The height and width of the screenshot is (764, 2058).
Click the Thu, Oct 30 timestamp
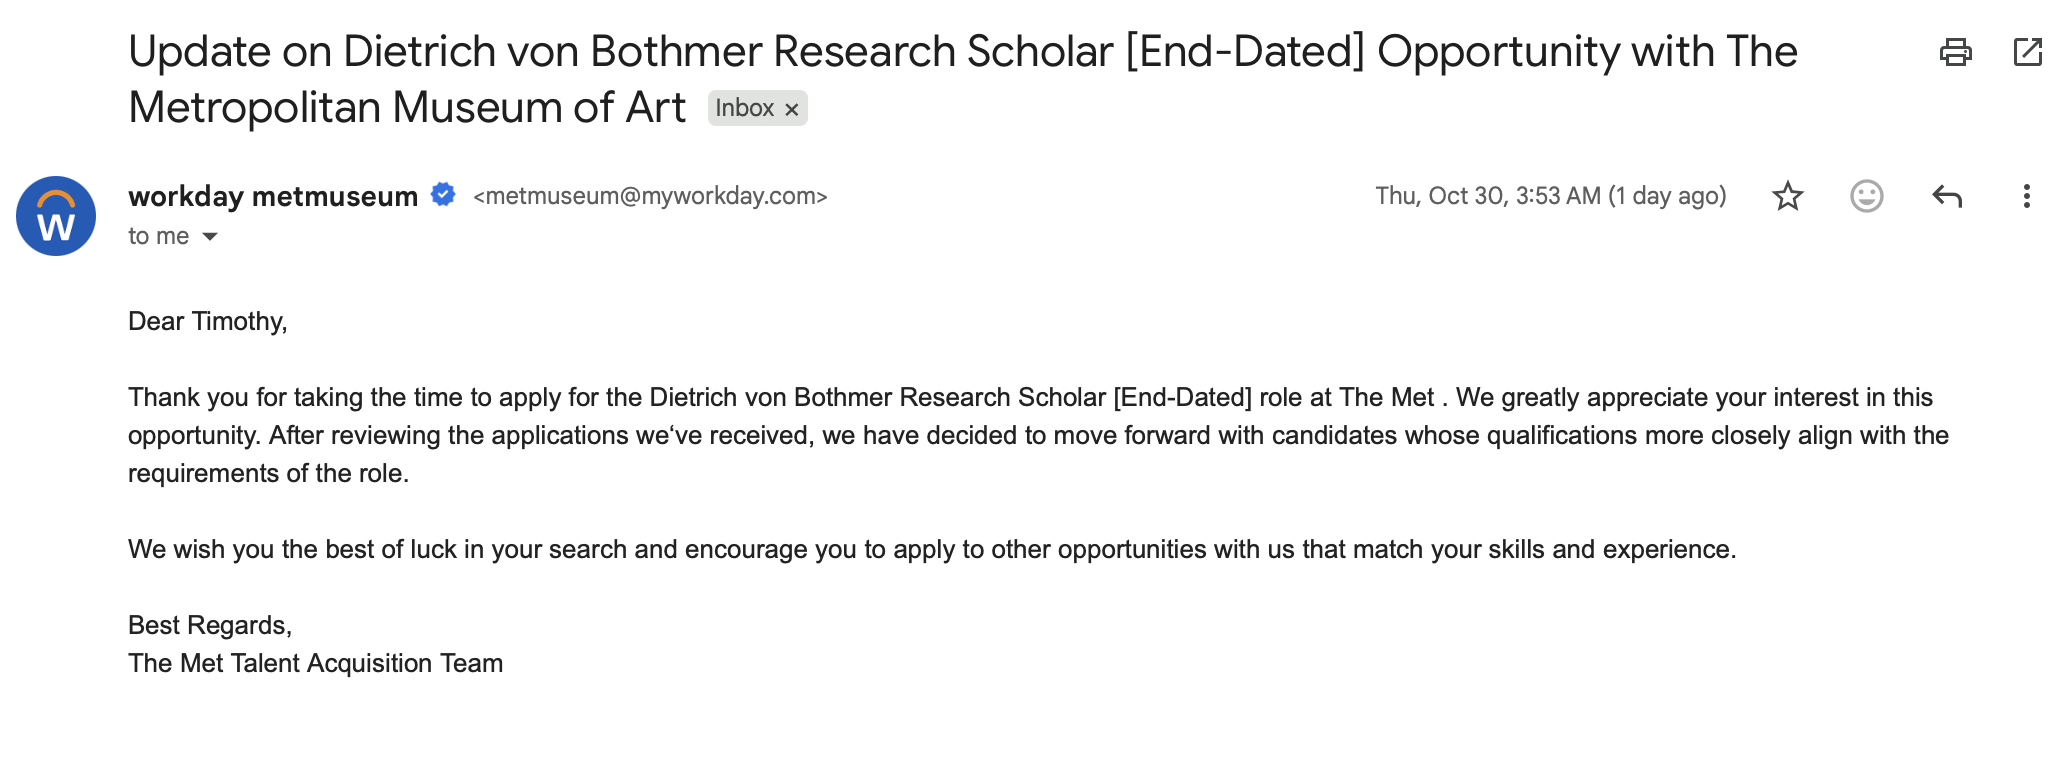[x=1550, y=196]
